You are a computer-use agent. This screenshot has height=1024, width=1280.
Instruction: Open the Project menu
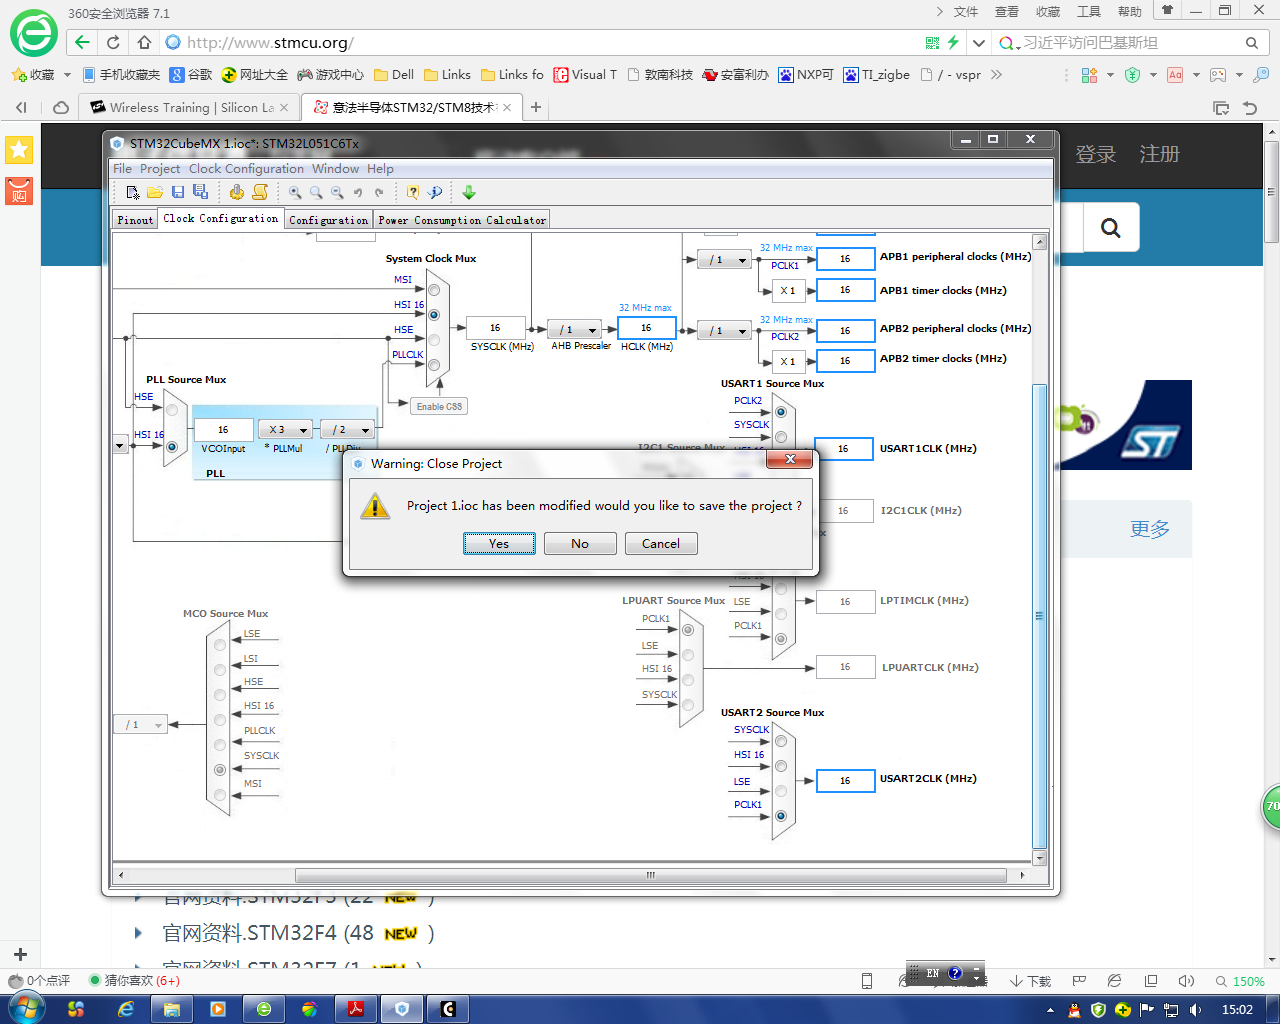click(160, 169)
